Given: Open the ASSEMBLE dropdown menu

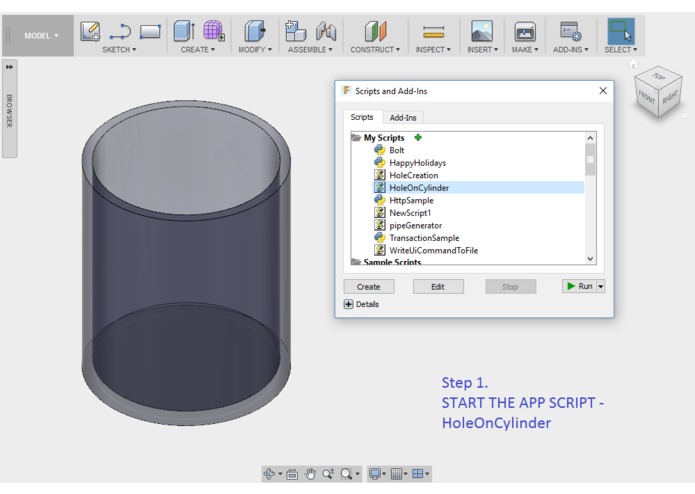Looking at the screenshot, I should coord(310,50).
